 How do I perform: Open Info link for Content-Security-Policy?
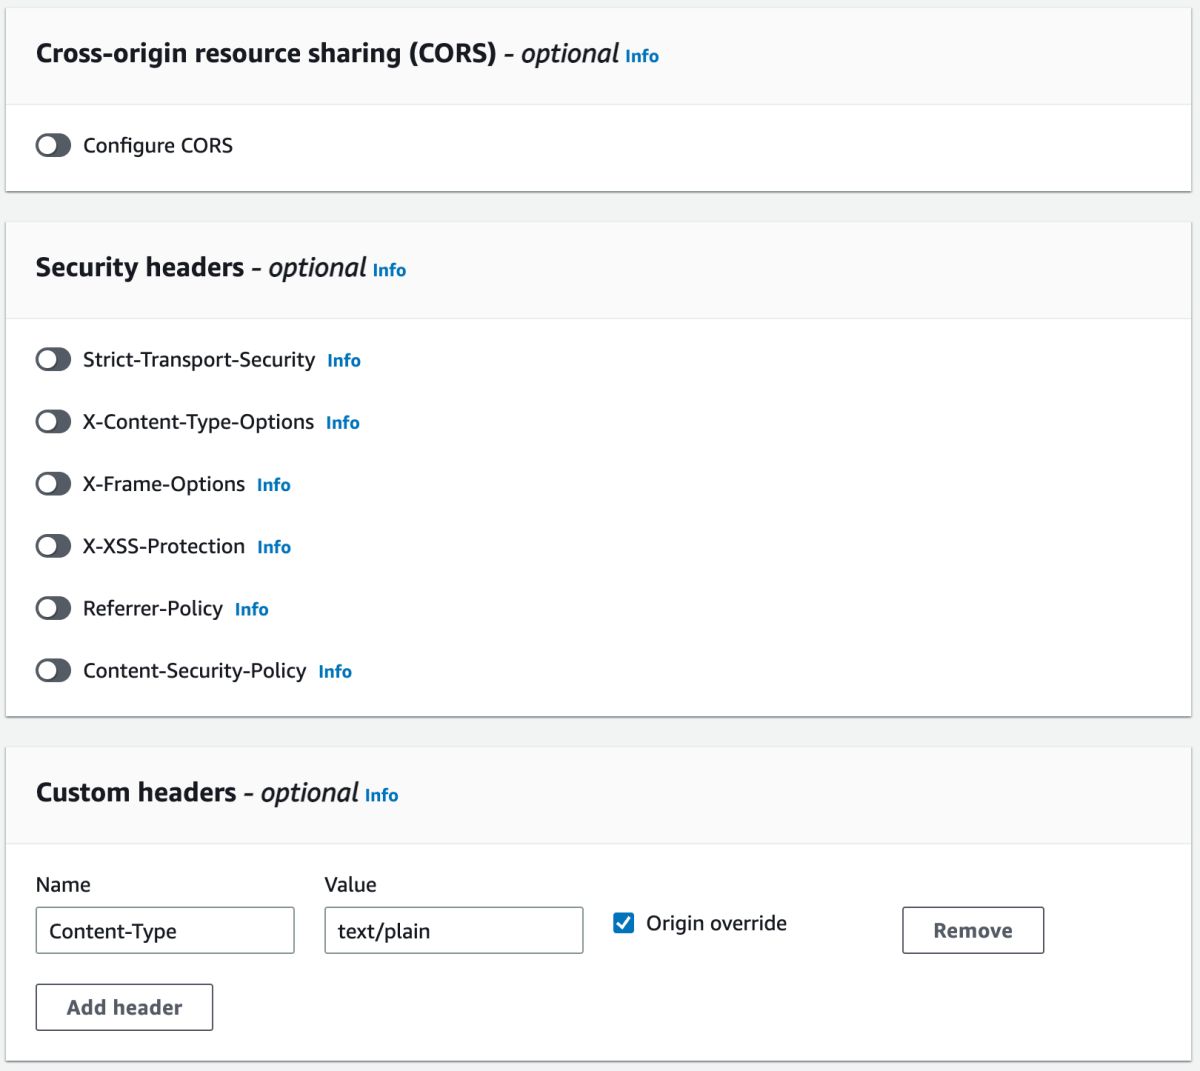[335, 671]
